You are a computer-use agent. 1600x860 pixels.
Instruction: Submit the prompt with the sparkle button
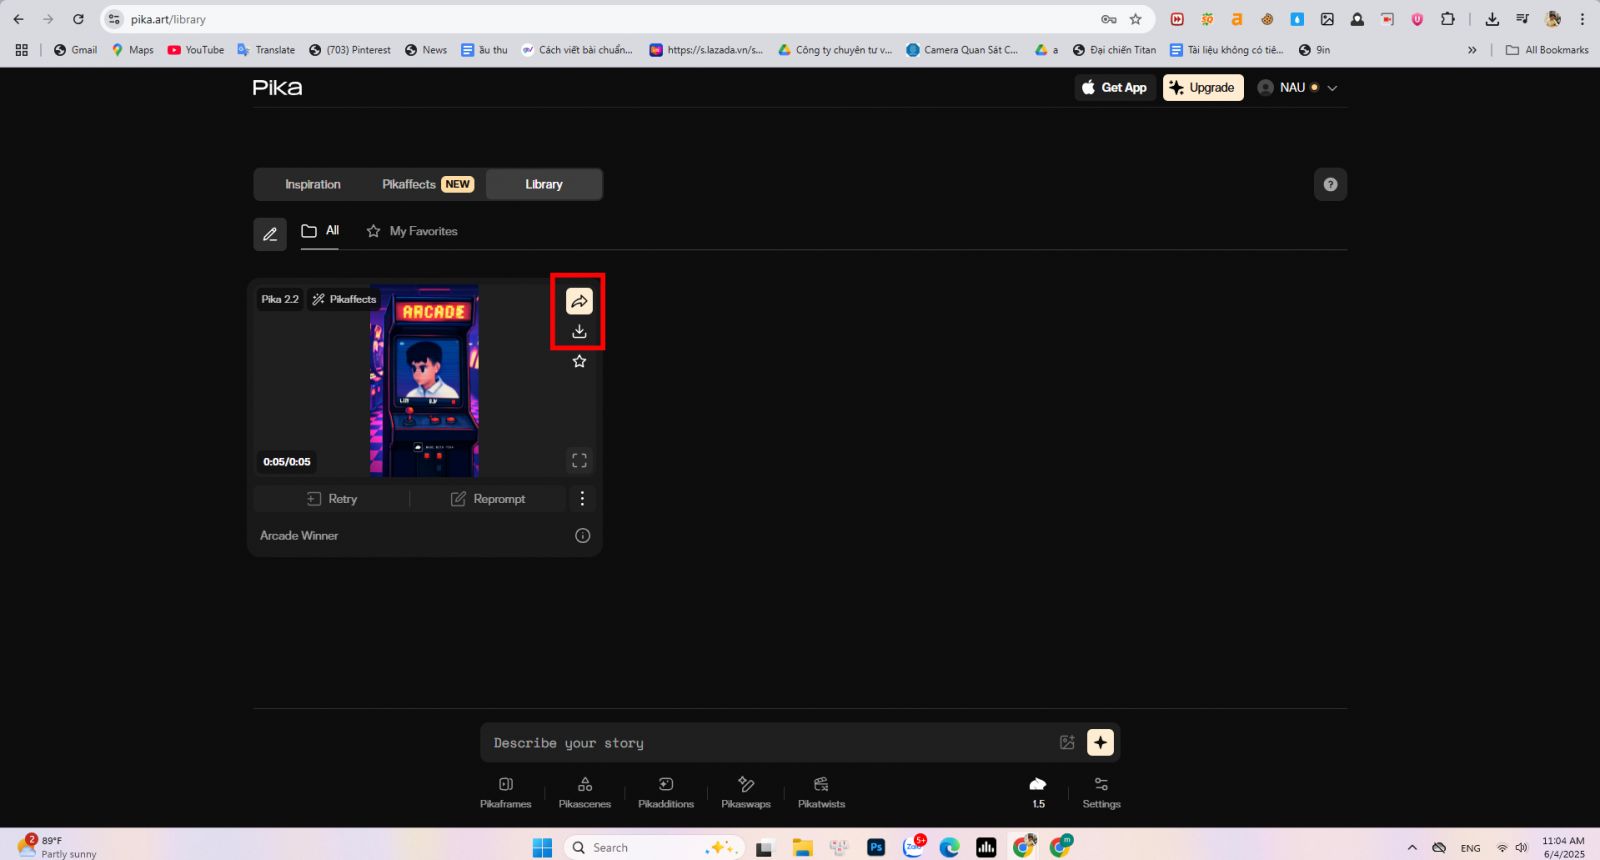point(1100,742)
